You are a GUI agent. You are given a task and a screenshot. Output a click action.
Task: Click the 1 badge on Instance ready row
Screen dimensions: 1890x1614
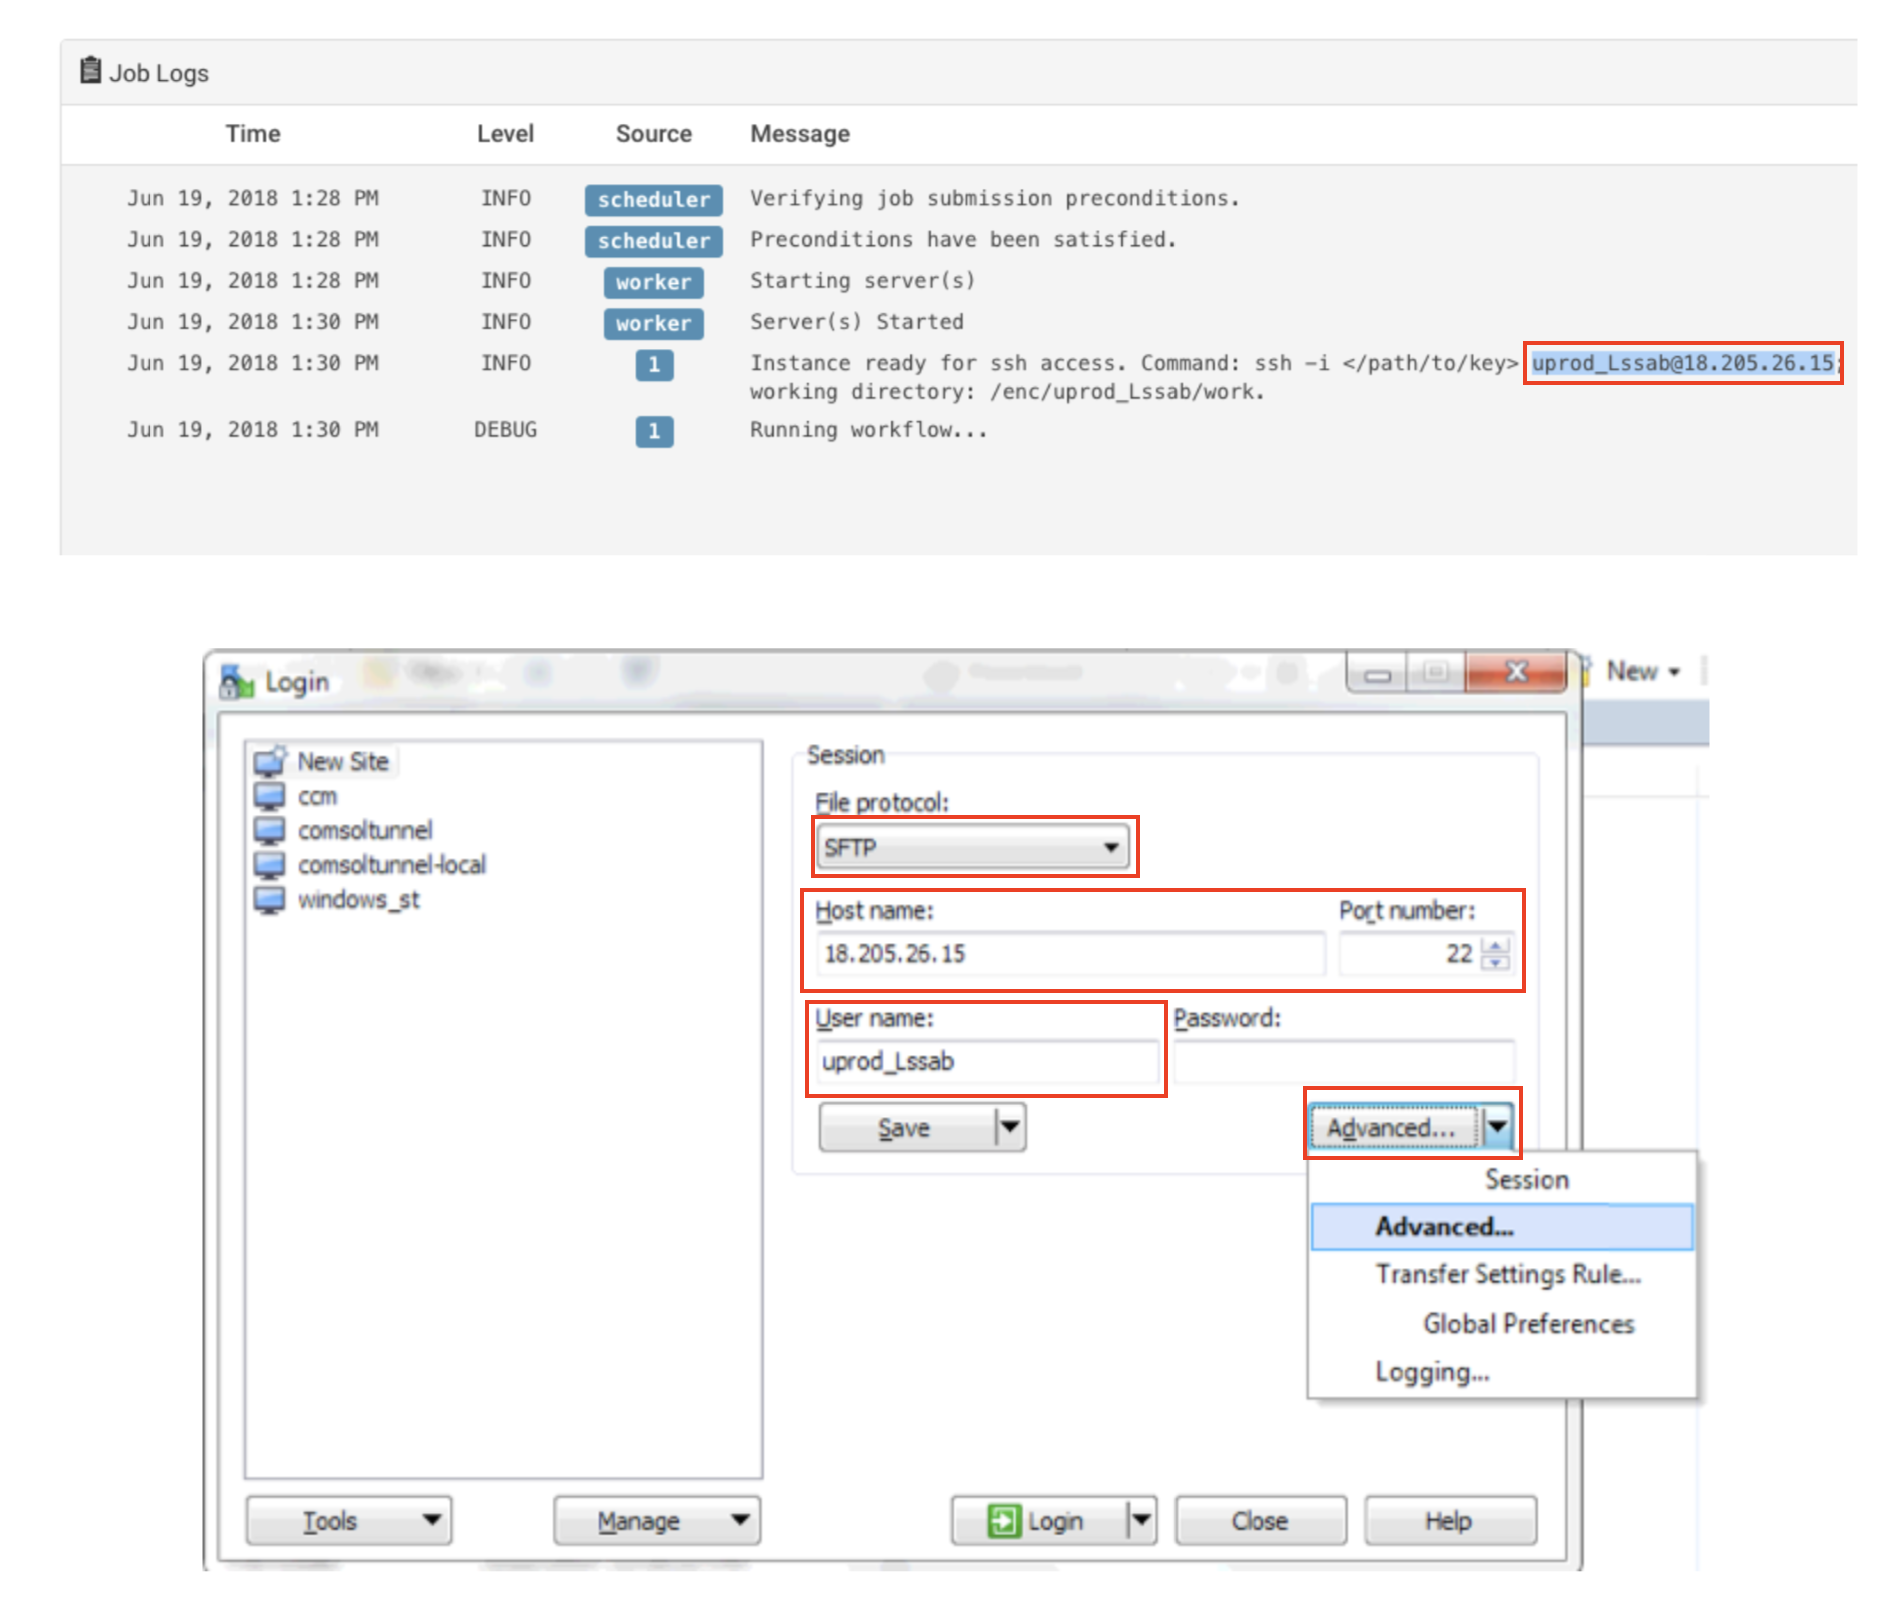654,364
